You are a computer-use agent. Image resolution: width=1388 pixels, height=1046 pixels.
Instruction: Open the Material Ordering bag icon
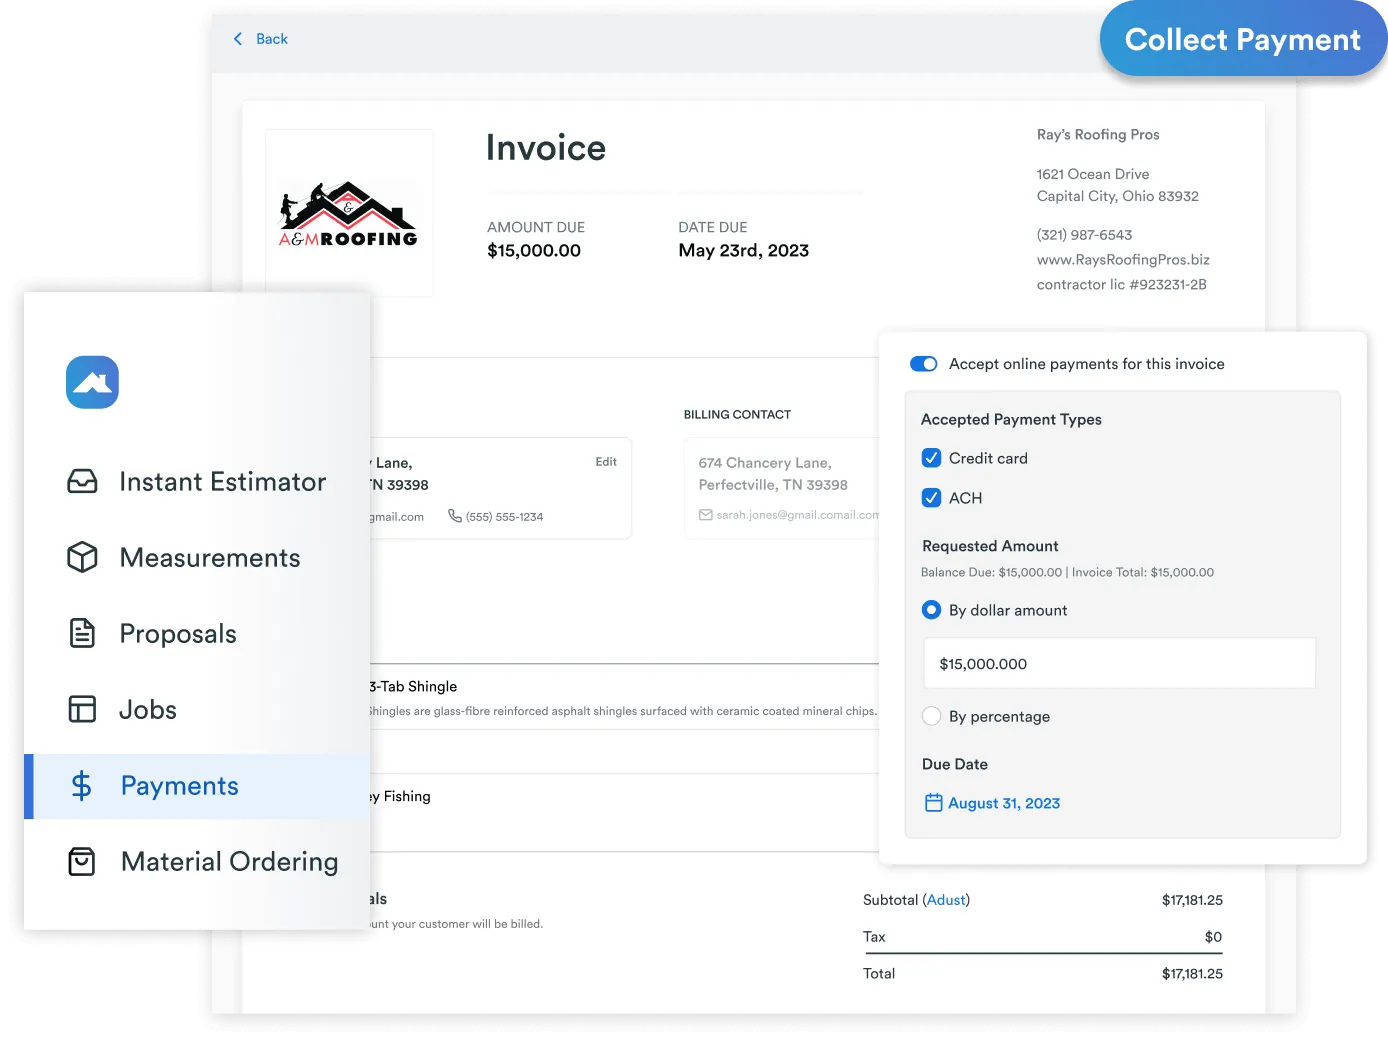coord(82,861)
